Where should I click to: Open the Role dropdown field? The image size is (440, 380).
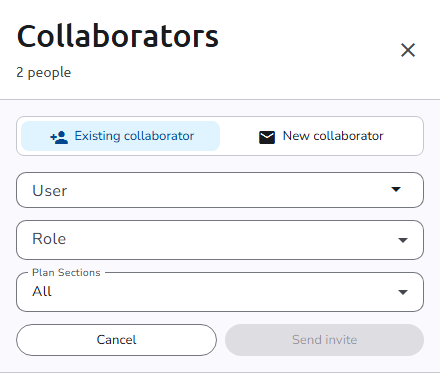(x=220, y=240)
